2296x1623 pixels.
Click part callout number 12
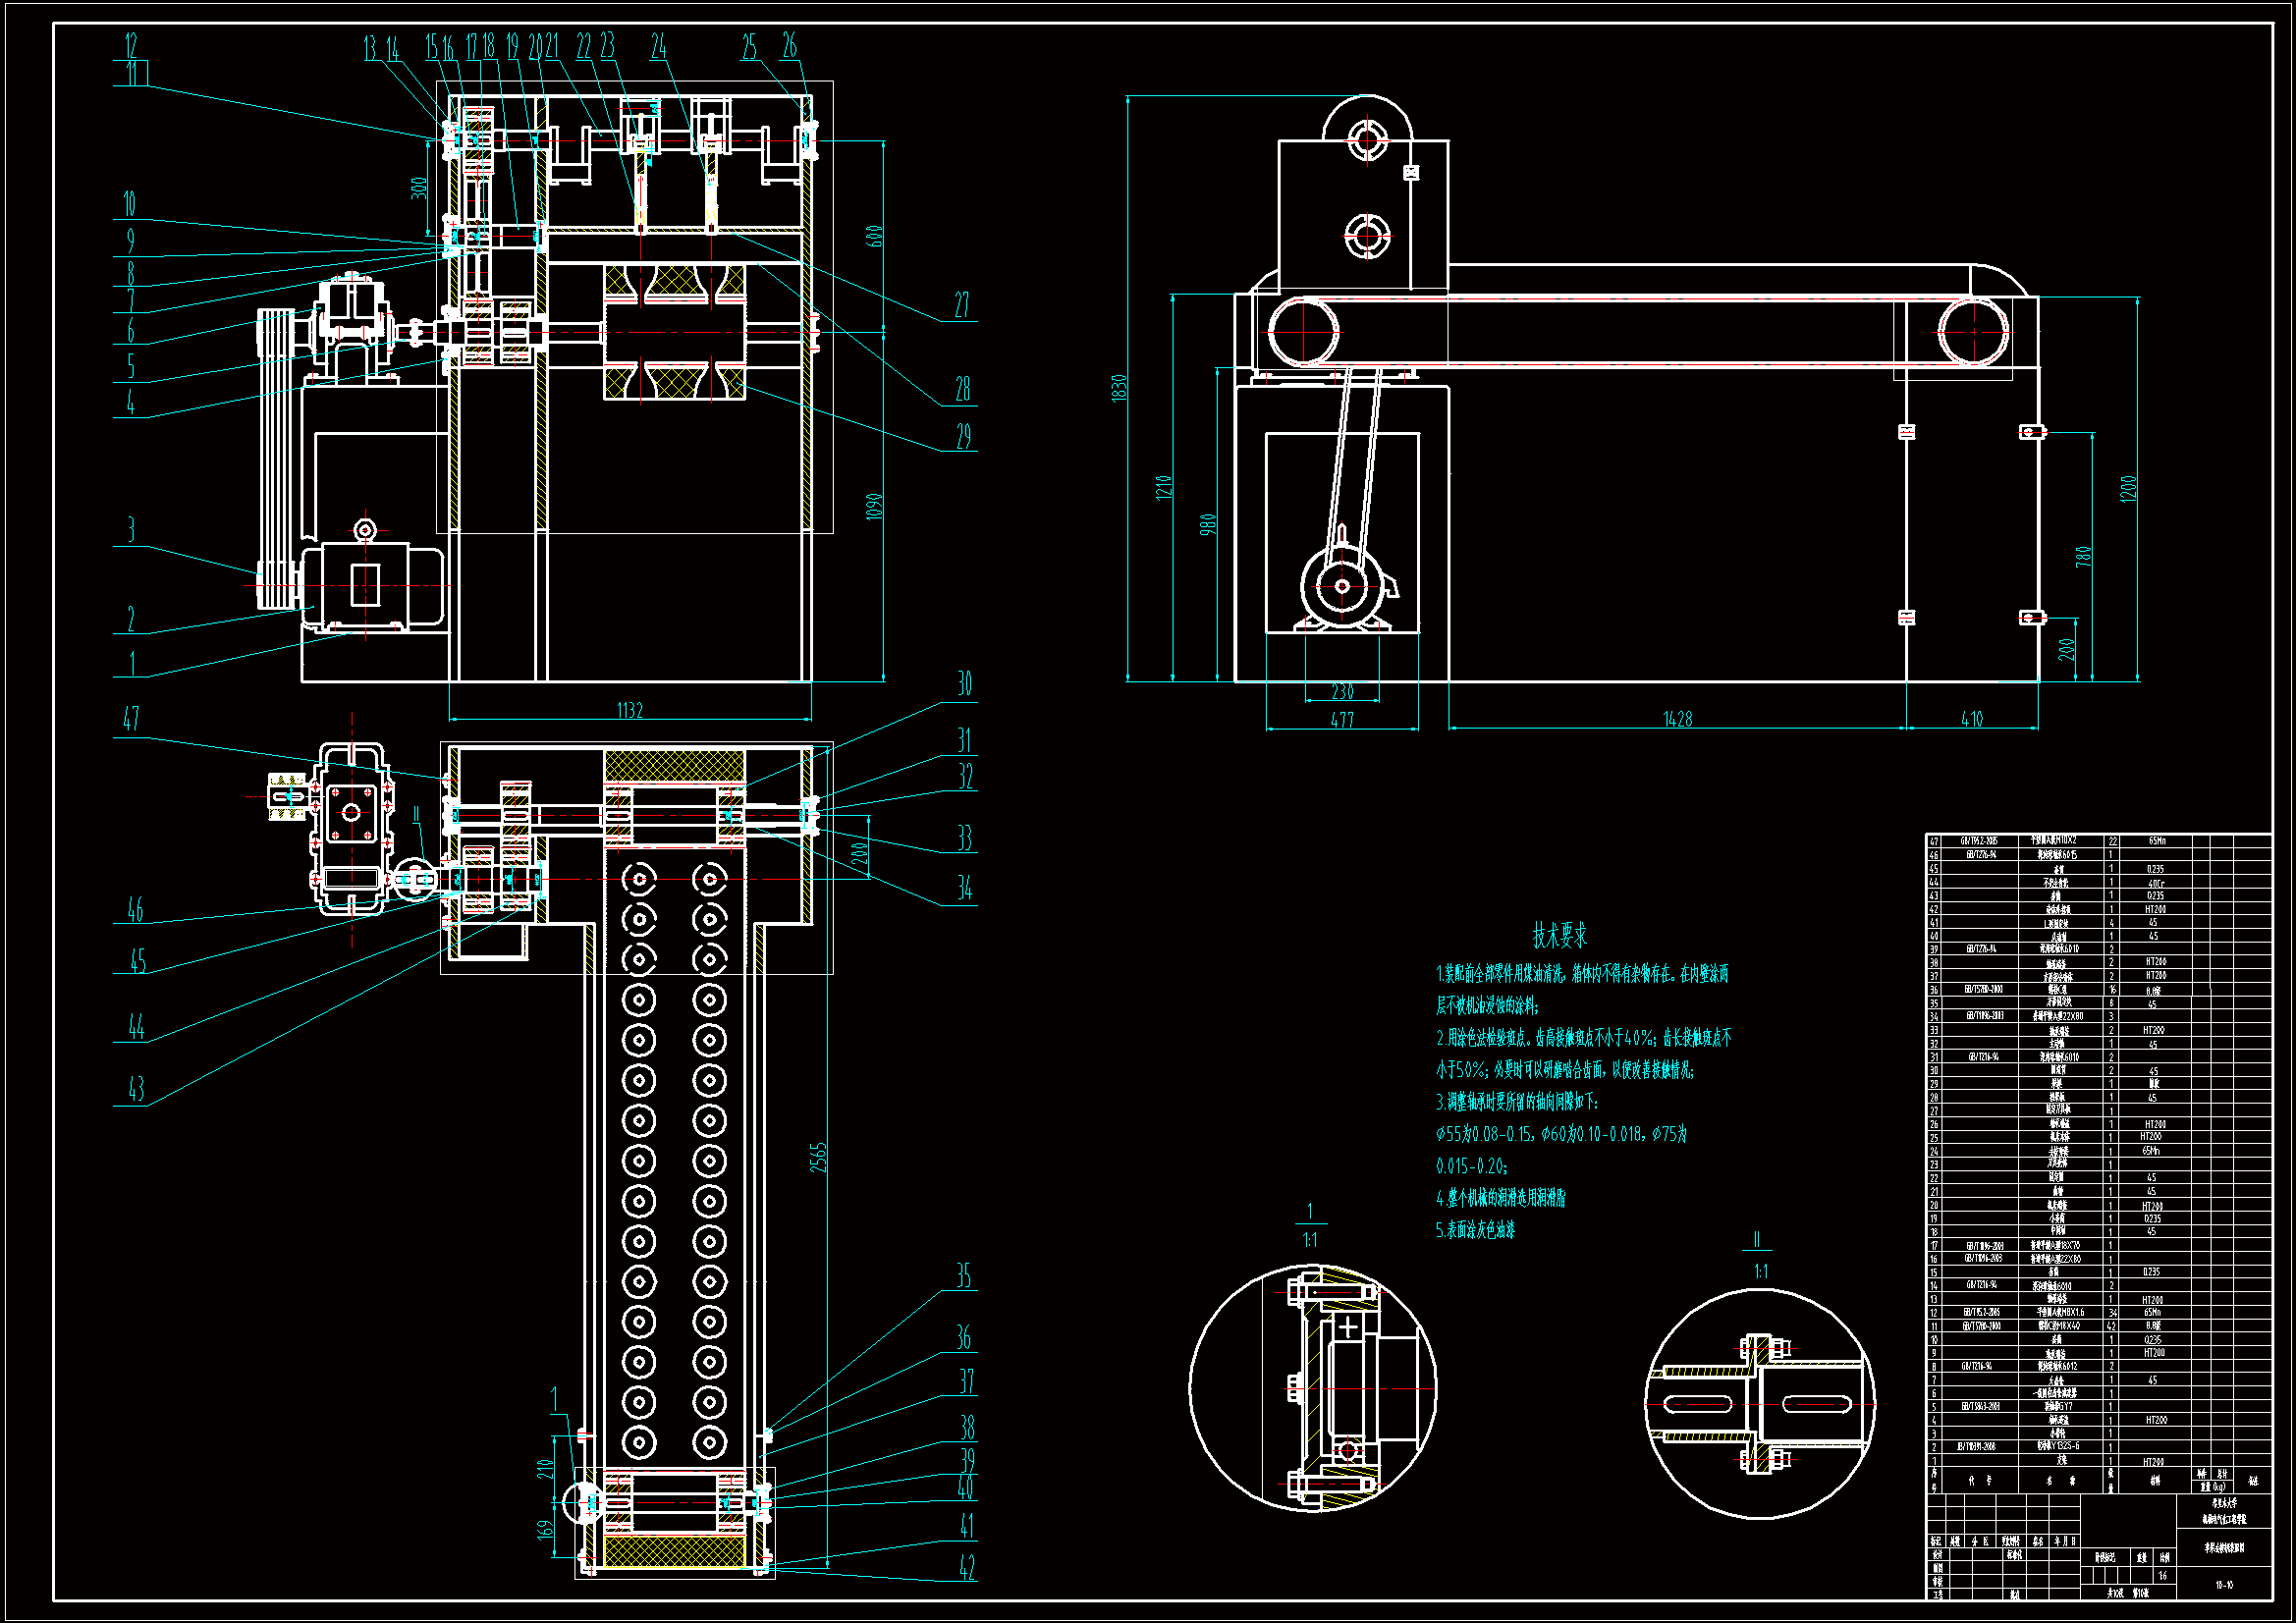(131, 45)
